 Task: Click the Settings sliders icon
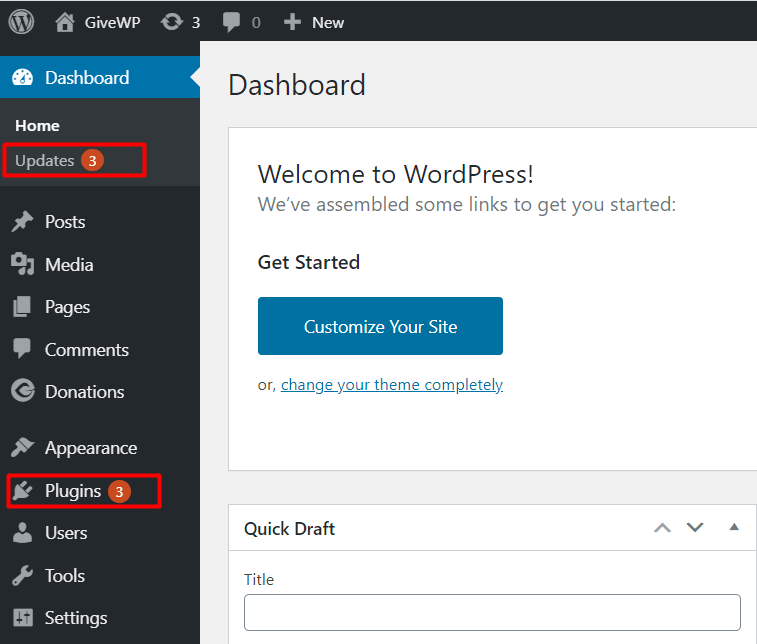point(23,617)
